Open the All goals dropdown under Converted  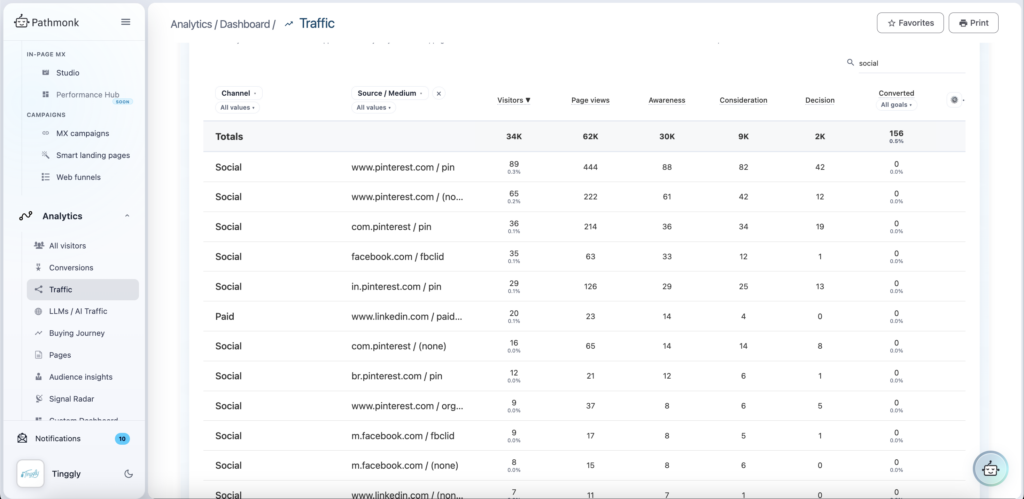[897, 105]
